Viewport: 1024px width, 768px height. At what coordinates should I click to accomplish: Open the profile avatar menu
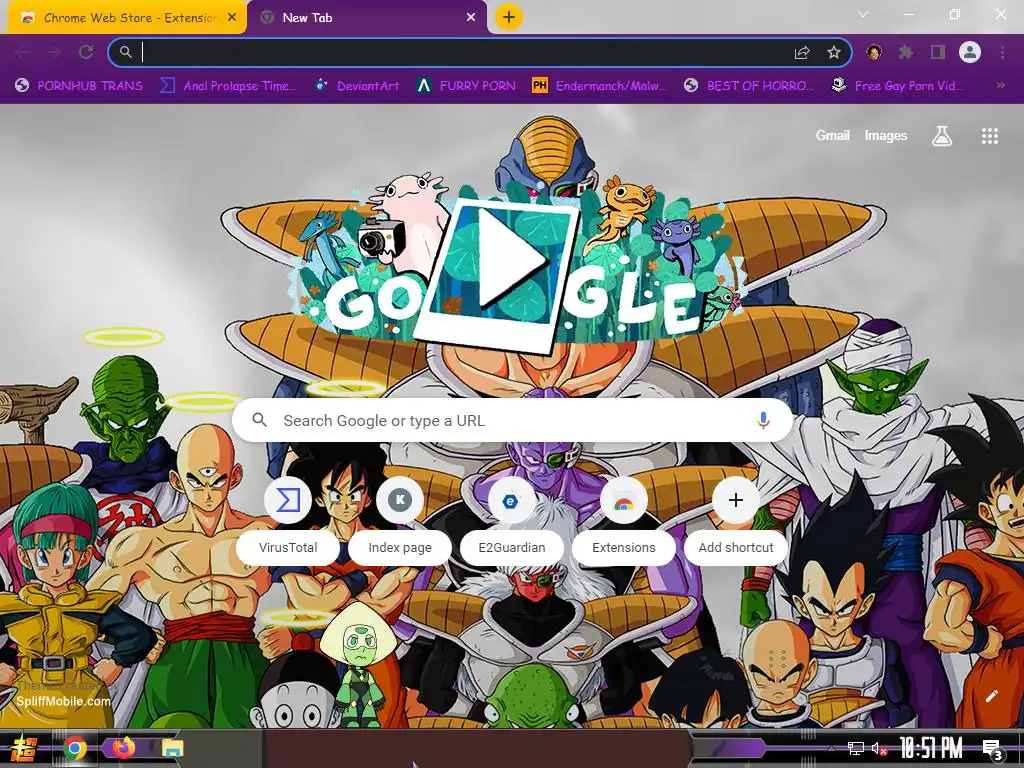click(x=970, y=52)
